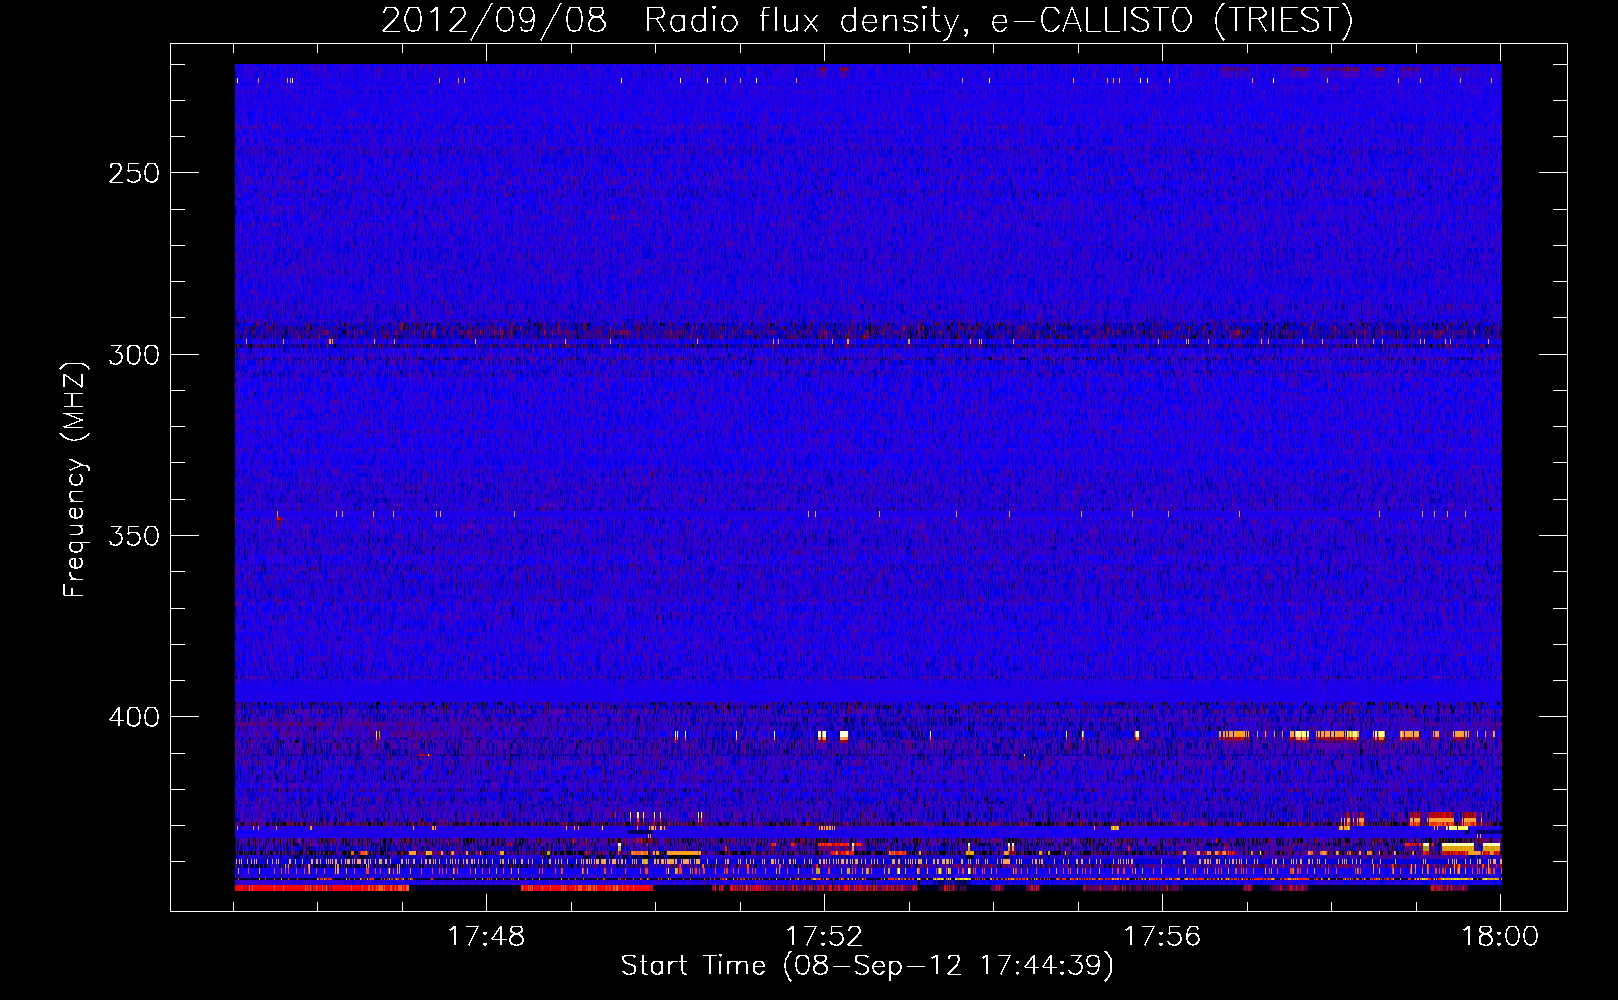Click the e-CALLISTO (TRIEST) text in title

pos(1172,21)
